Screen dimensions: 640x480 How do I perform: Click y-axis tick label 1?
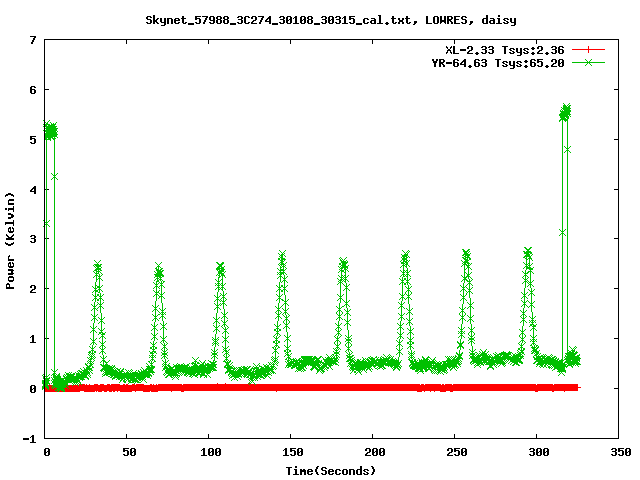pos(33,339)
